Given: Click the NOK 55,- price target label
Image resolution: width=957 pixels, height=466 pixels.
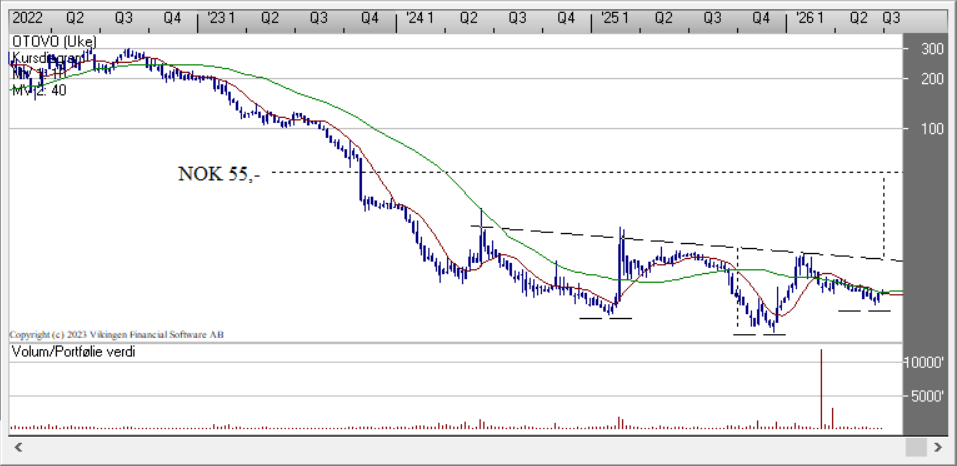Looking at the screenshot, I should (219, 174).
